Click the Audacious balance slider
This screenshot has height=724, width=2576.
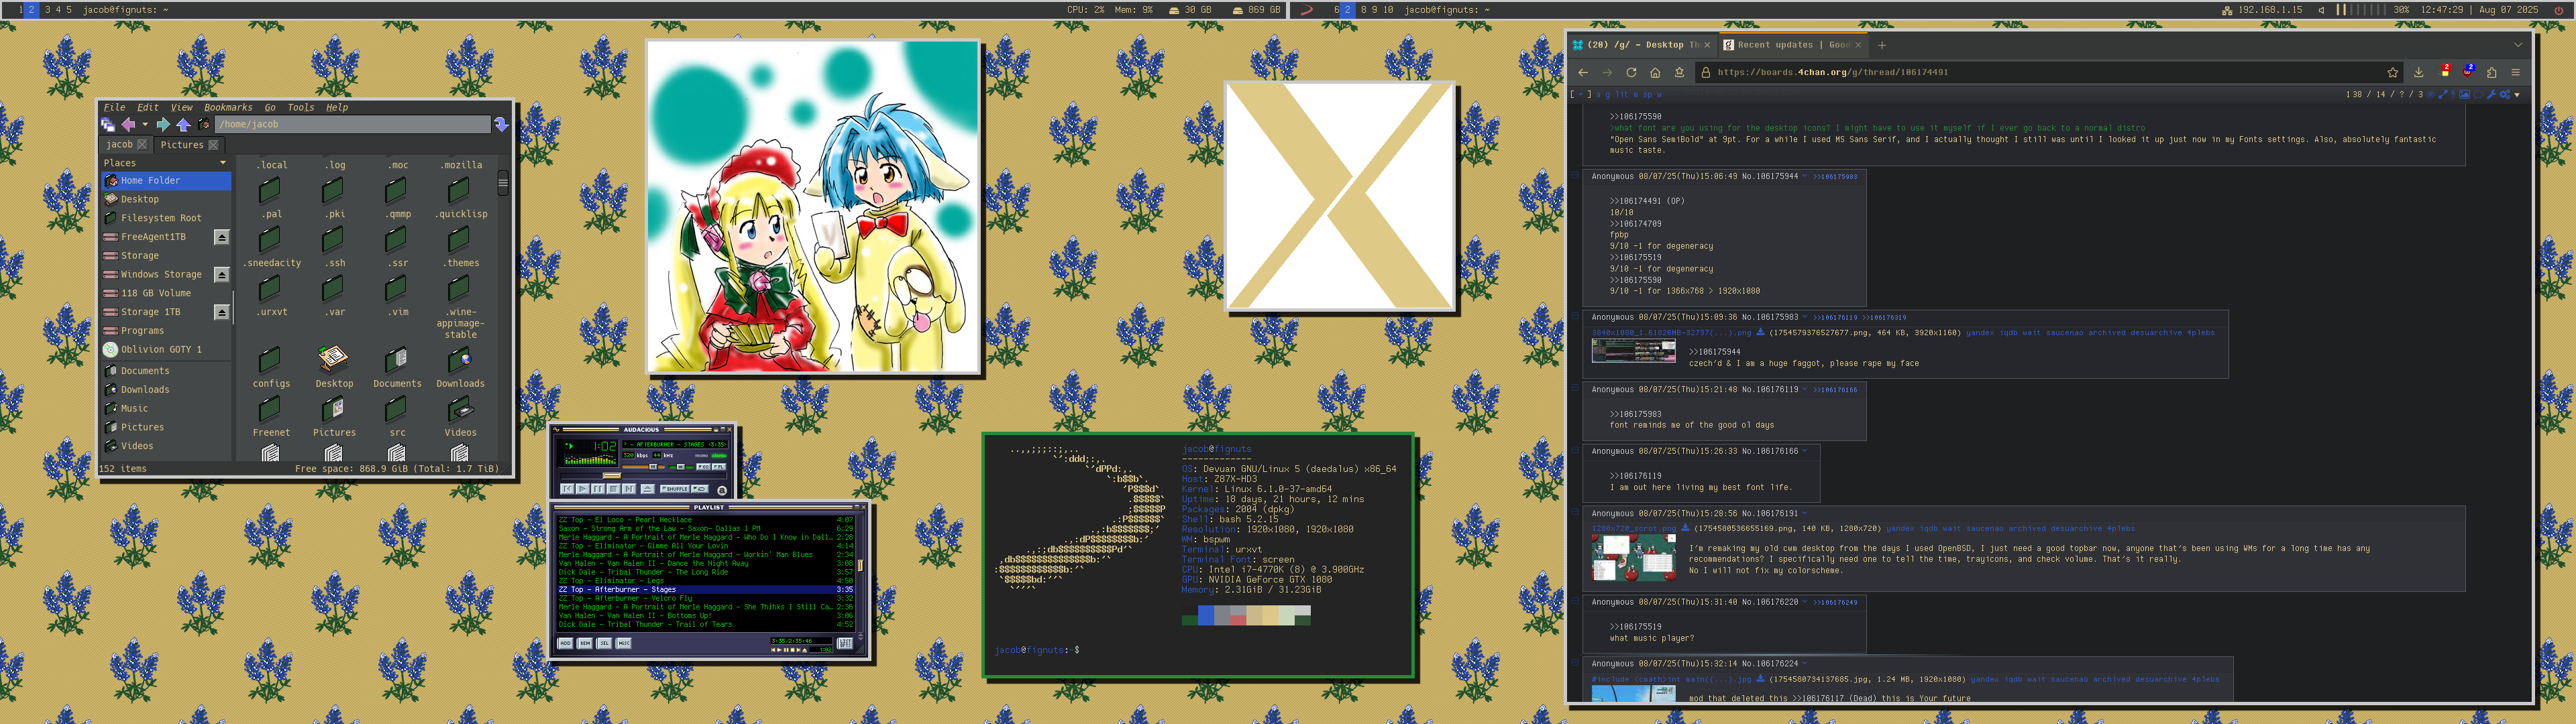point(682,467)
